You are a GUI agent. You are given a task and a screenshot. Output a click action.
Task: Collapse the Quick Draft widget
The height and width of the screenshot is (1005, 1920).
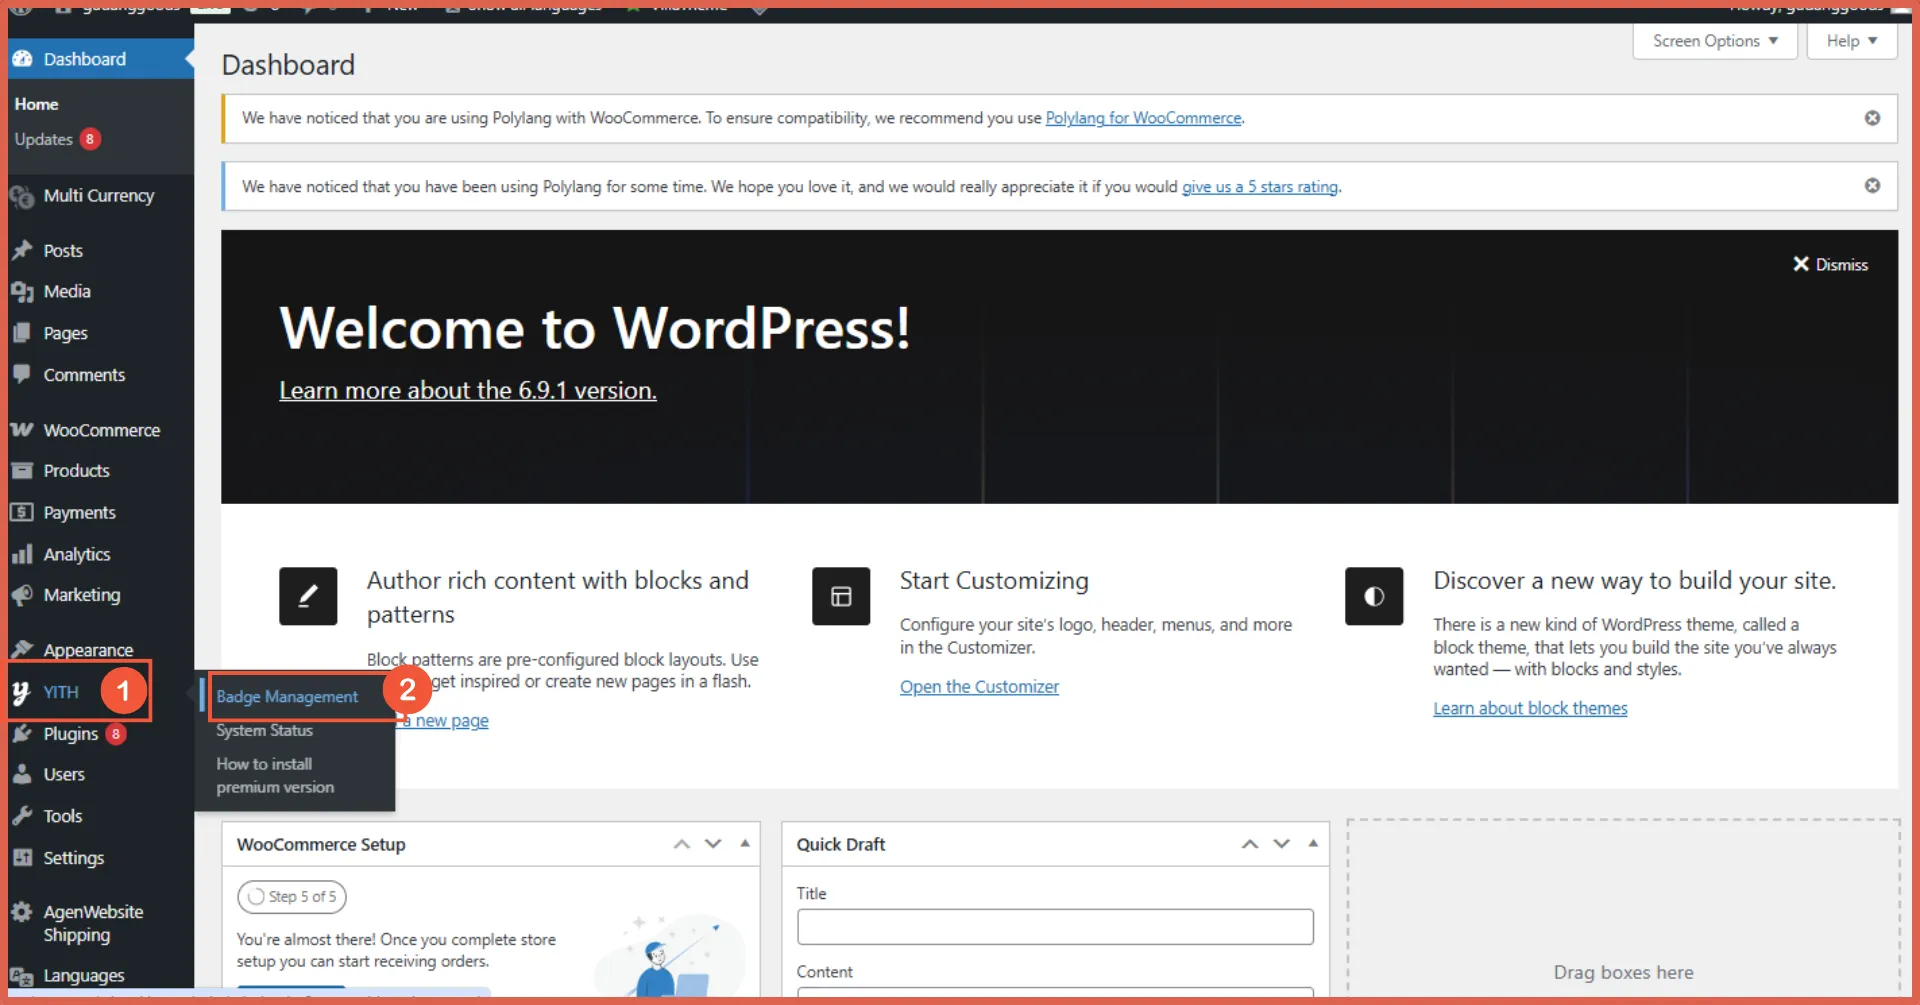coord(1313,844)
